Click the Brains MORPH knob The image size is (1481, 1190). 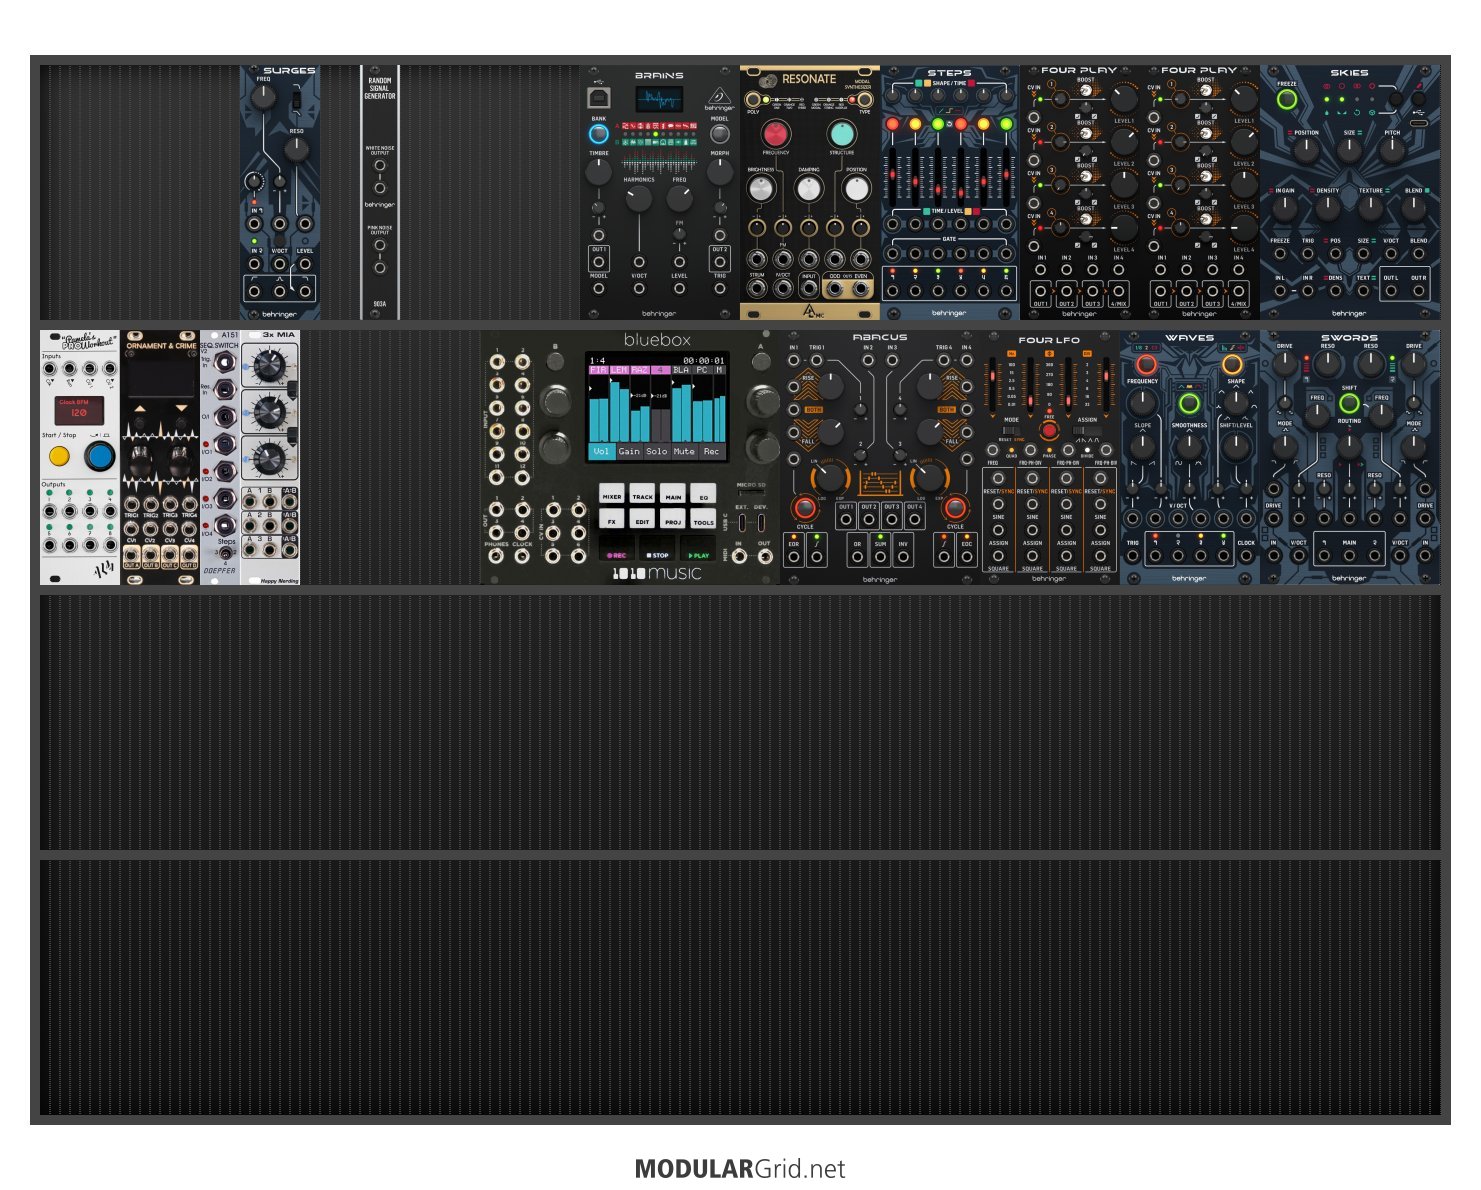(719, 171)
